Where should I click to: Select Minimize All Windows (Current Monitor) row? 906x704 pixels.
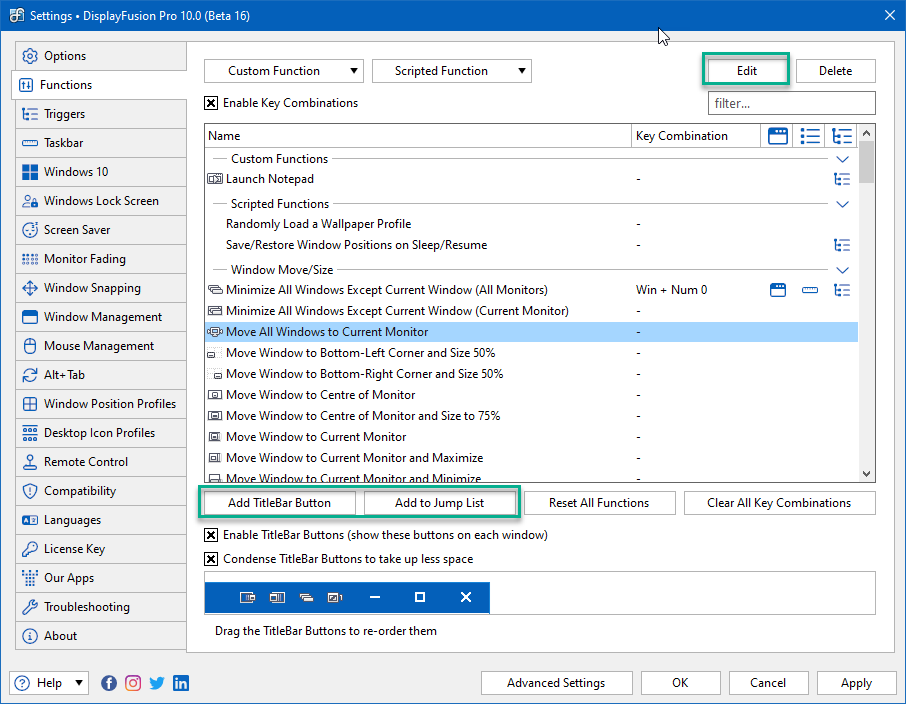[531, 311]
